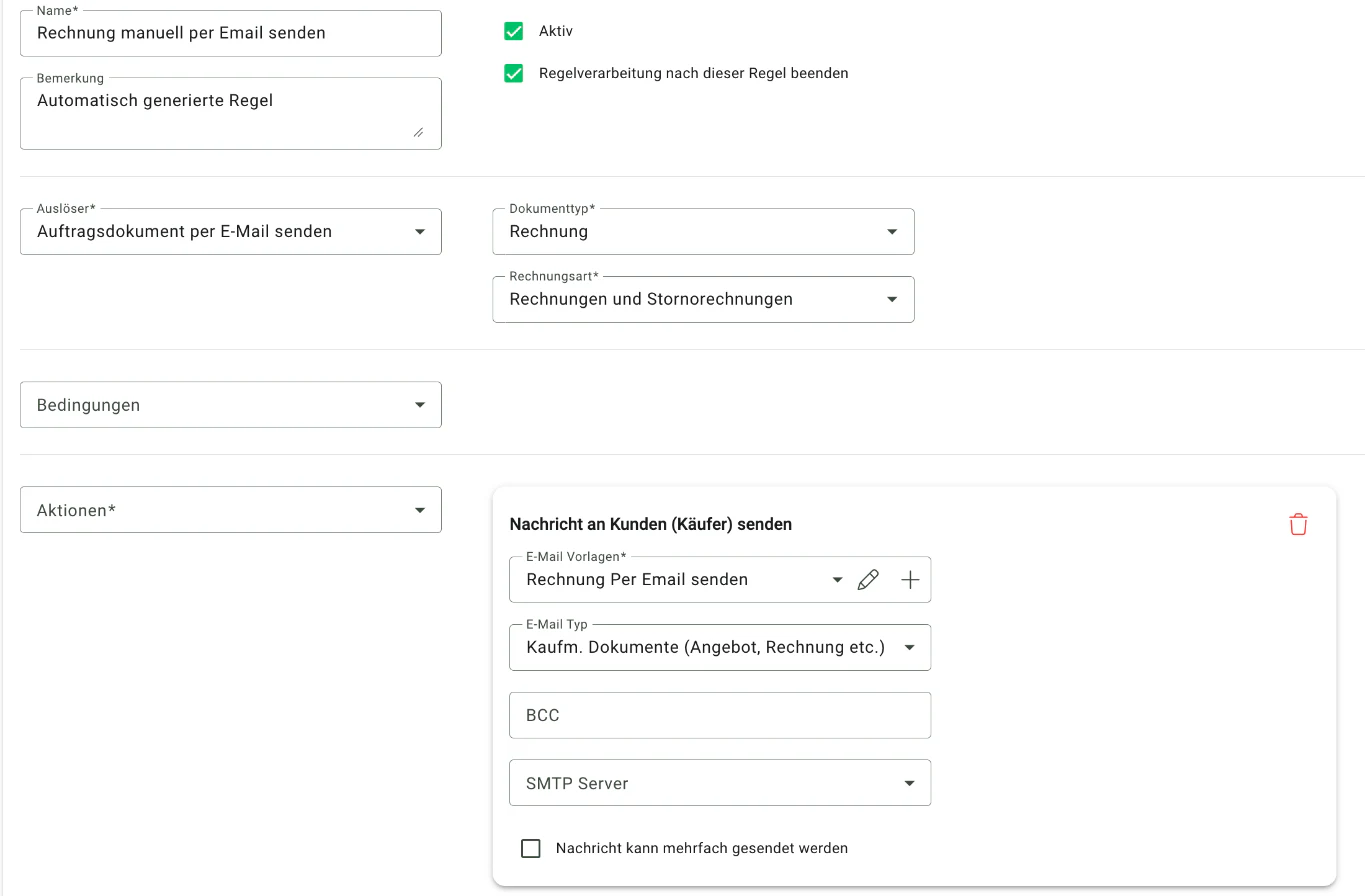Toggle Regelverarbeitung nach dieser Regel beenden checkbox
1365x896 pixels.
click(514, 73)
